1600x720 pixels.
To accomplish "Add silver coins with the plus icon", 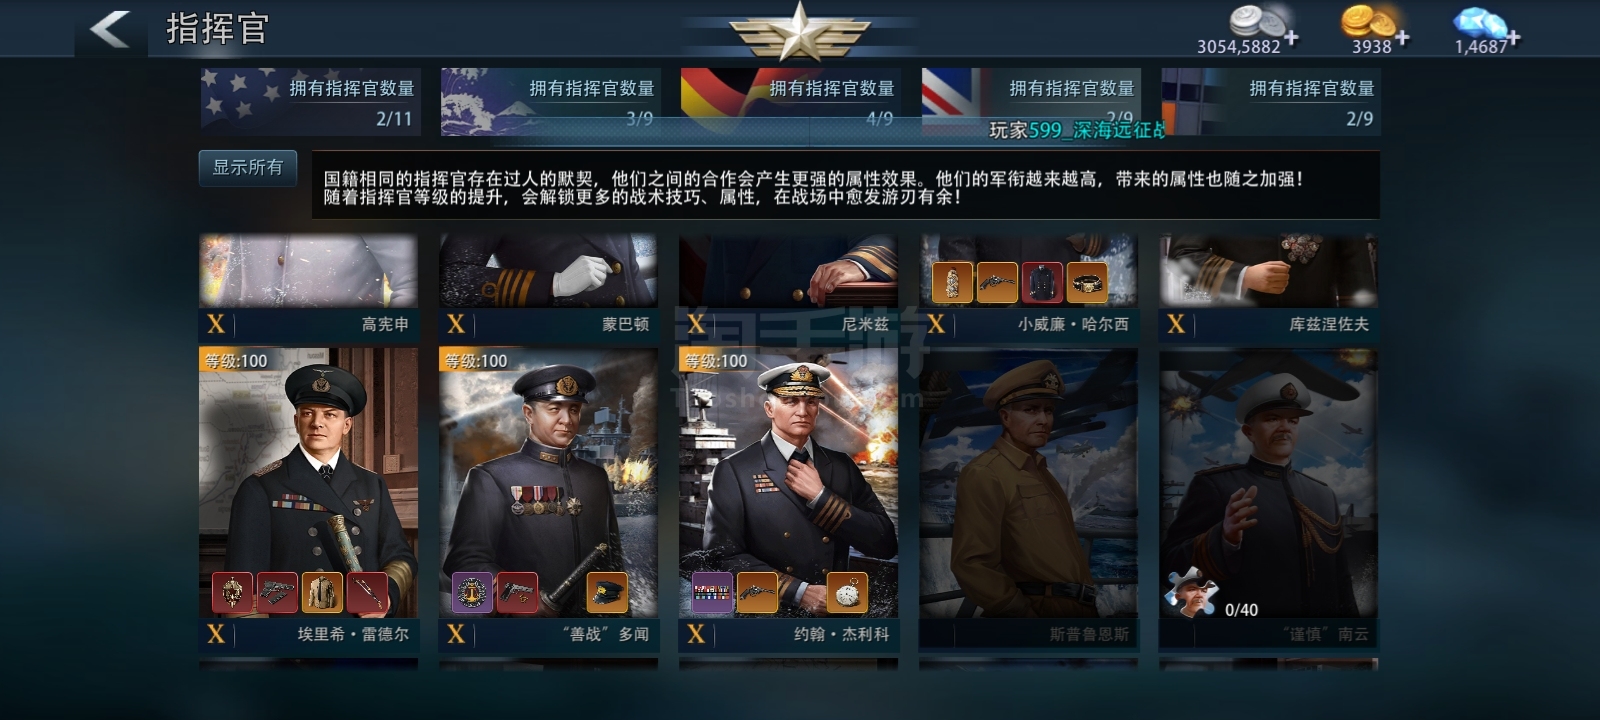I will pos(1292,39).
